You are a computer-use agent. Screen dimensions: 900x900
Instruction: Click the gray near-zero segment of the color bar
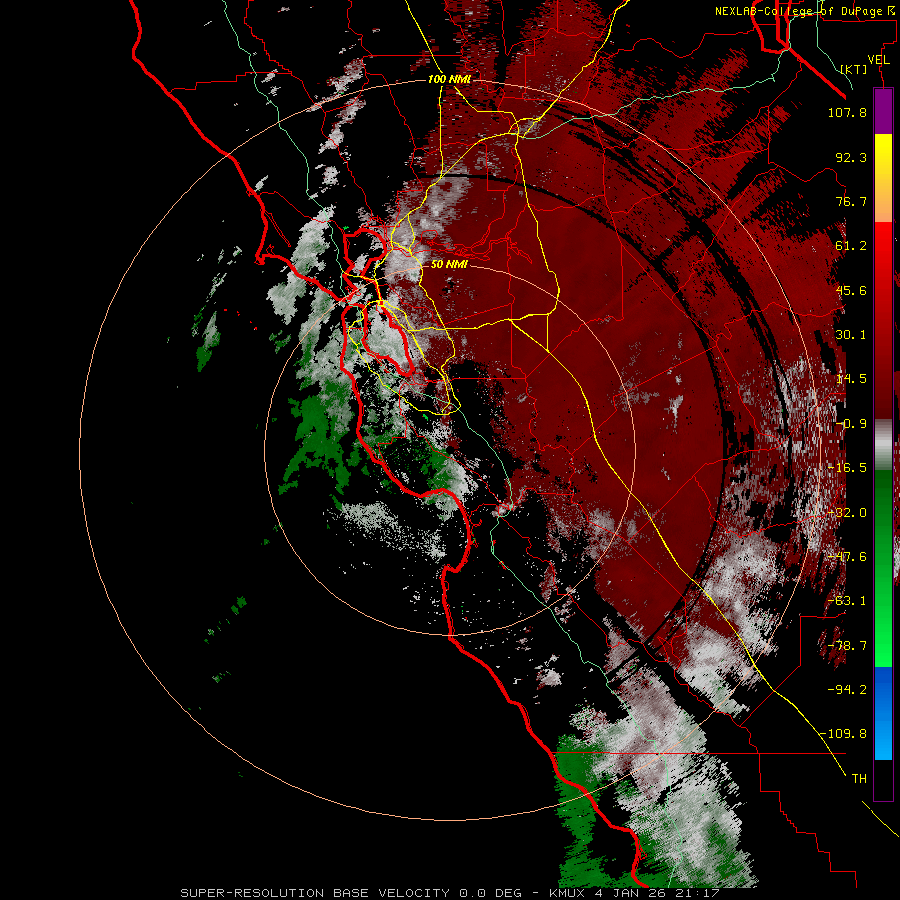point(883,445)
